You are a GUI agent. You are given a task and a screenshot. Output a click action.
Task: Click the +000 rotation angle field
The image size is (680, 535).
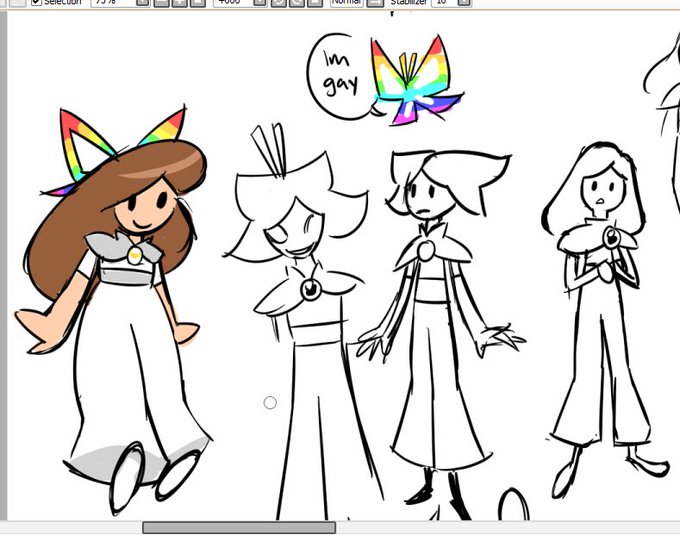(x=233, y=2)
